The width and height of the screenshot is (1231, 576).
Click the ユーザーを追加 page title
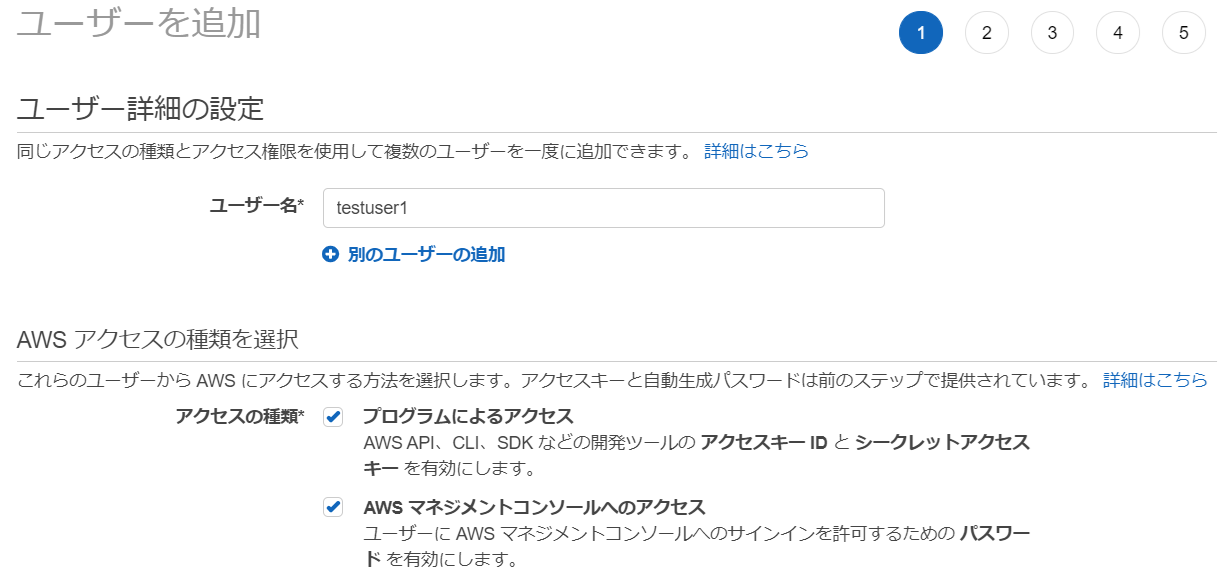tap(139, 23)
